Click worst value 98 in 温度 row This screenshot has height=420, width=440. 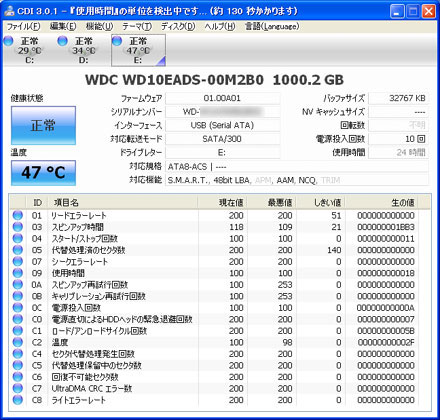[287, 342]
